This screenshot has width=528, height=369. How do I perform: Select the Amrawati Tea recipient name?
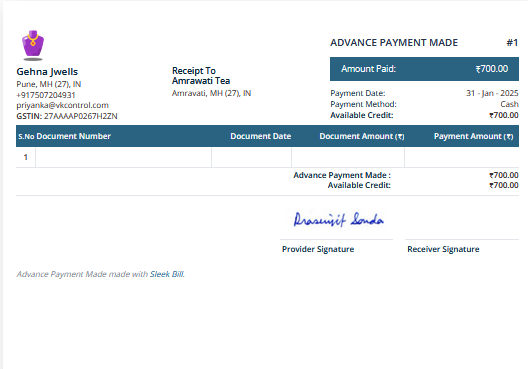[201, 81]
